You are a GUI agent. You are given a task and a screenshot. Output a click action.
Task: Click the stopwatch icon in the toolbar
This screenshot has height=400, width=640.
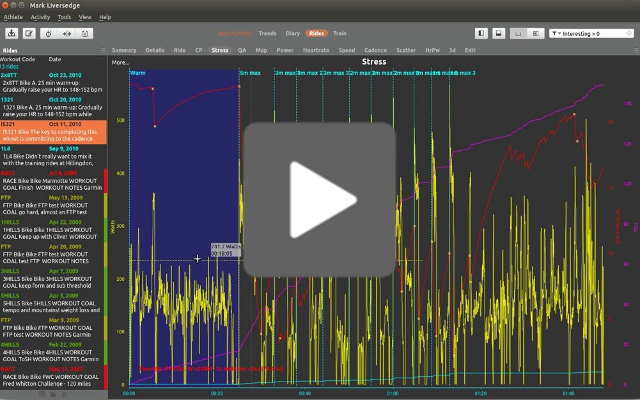[49, 33]
